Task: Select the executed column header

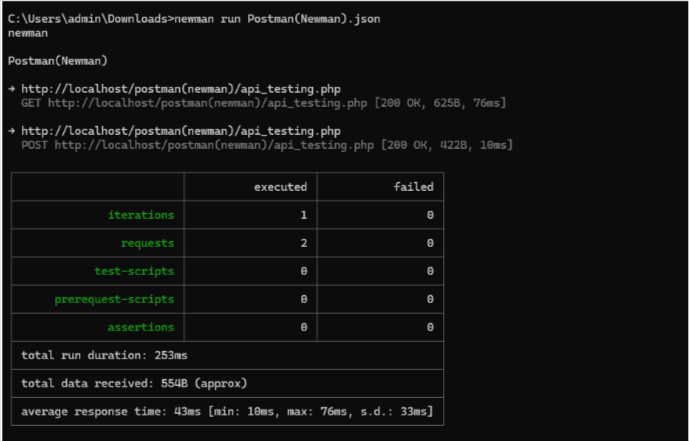Action: coord(280,187)
